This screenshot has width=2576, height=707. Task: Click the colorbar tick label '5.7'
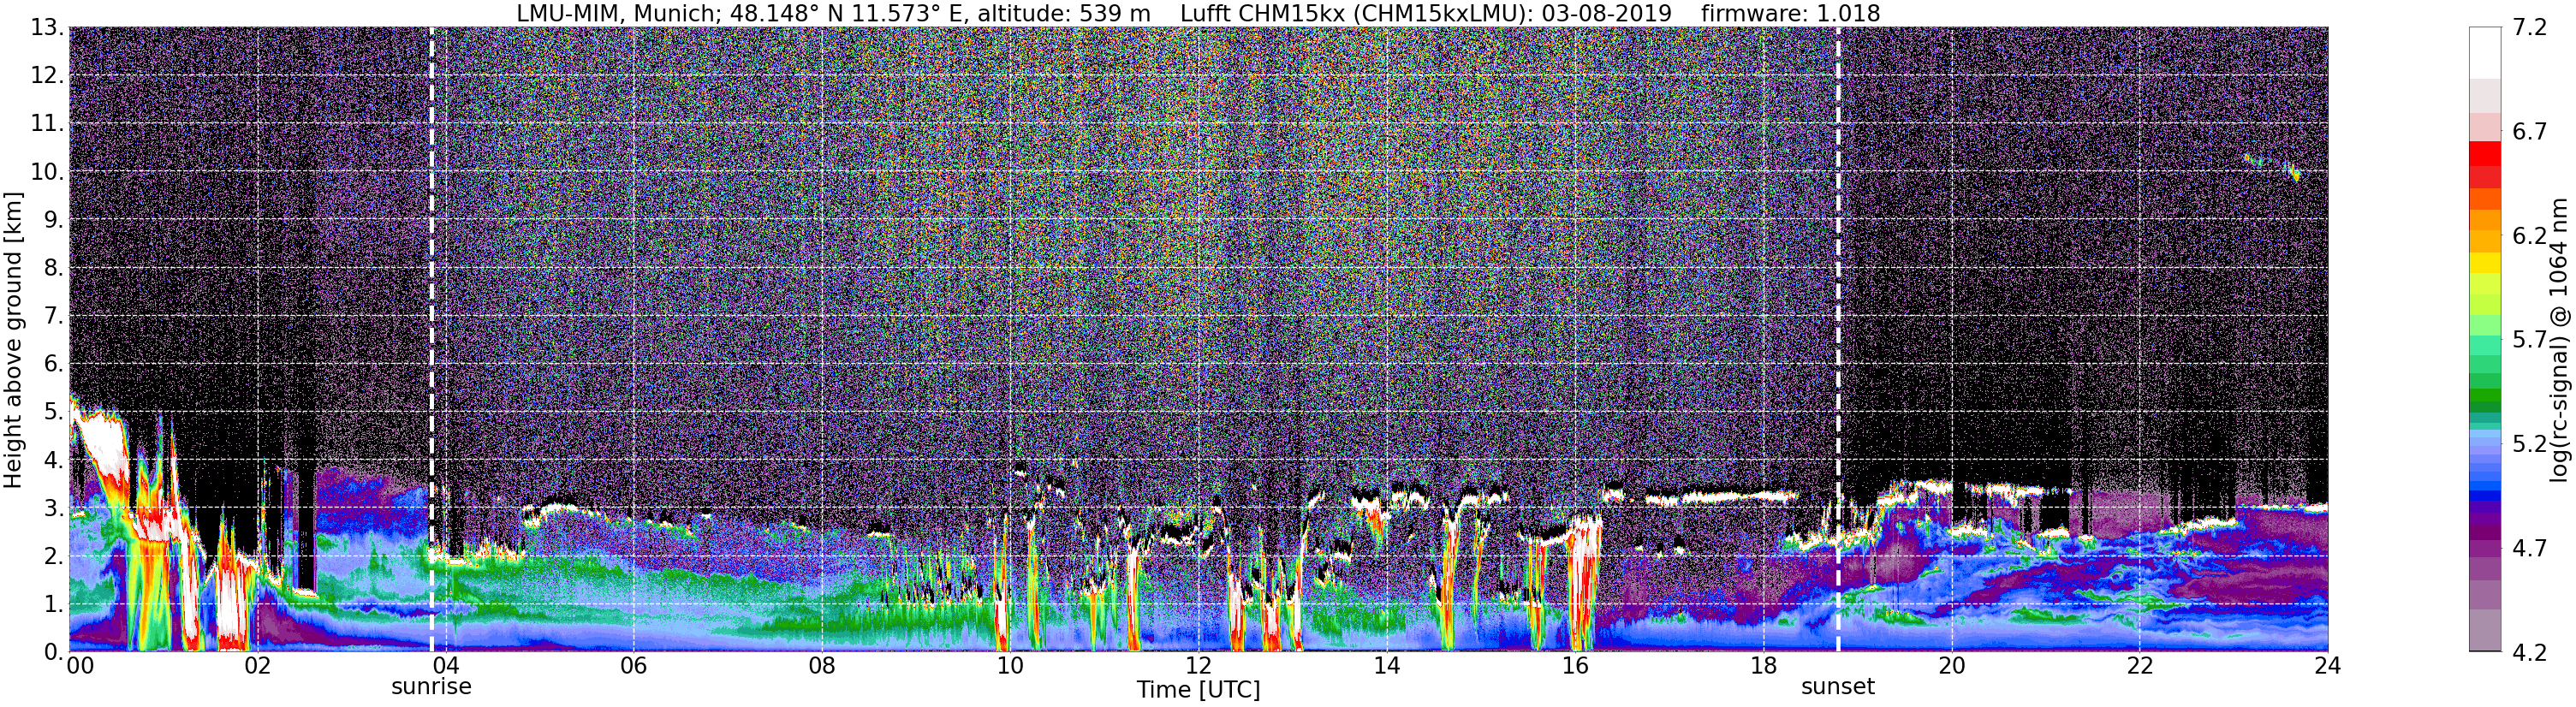(2530, 340)
